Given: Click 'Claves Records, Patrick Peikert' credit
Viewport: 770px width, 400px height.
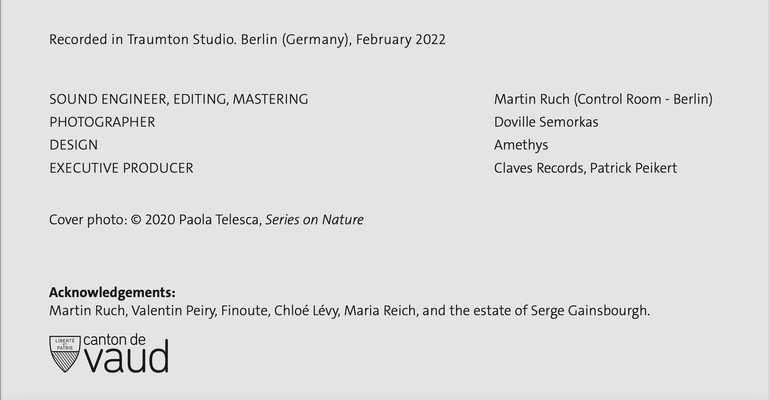Looking at the screenshot, I should (x=585, y=168).
